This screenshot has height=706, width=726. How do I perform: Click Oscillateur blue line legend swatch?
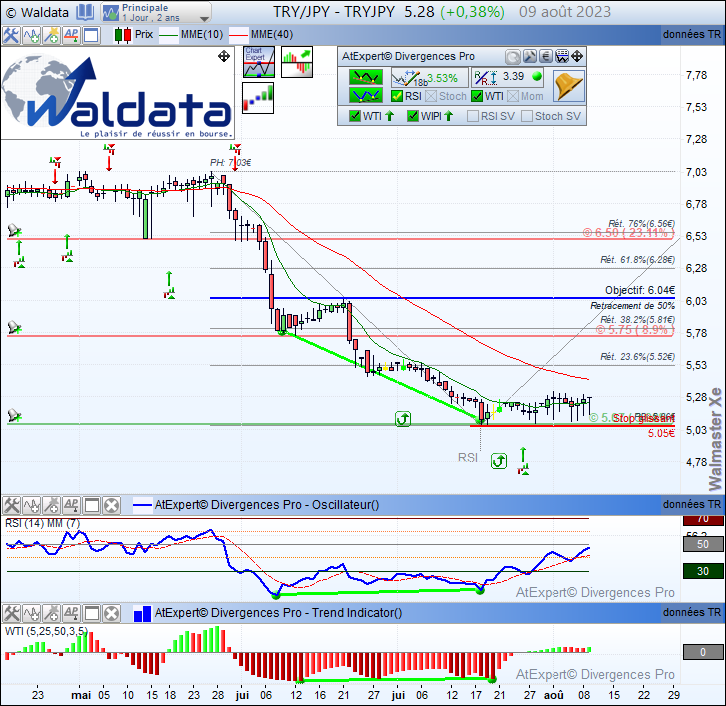[x=142, y=505]
